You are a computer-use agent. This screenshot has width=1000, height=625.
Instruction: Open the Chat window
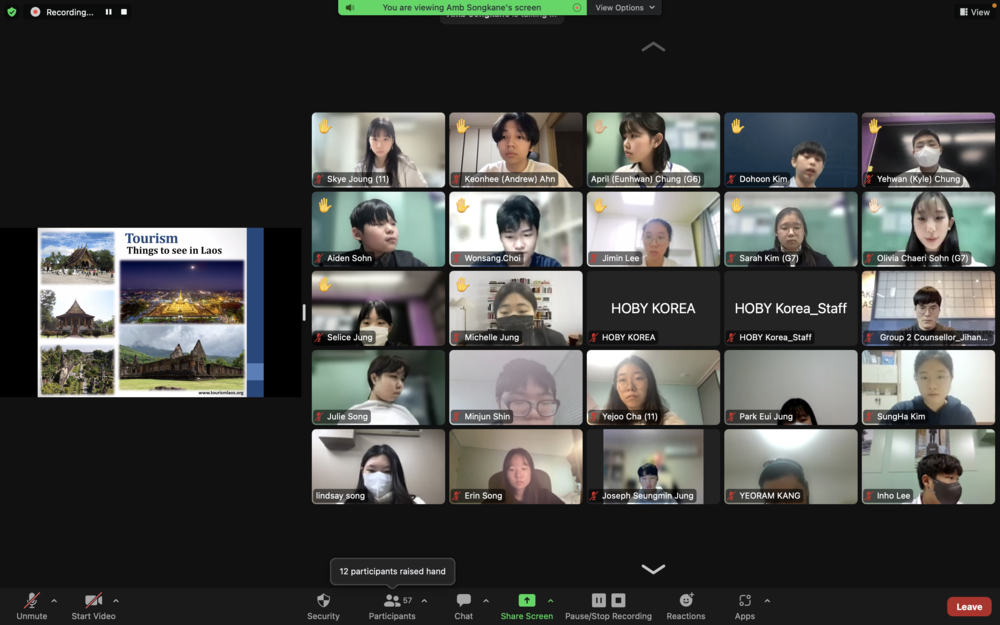pyautogui.click(x=464, y=607)
